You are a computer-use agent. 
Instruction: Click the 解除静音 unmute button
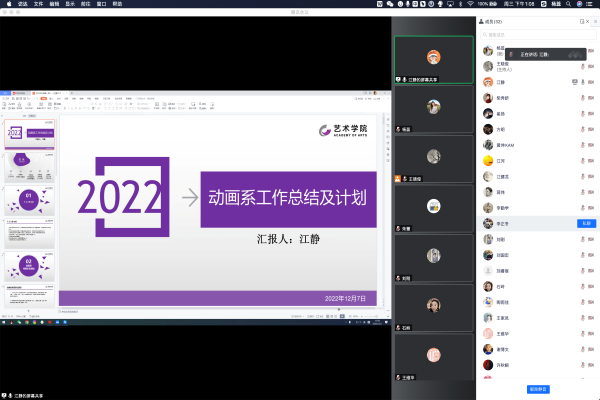(x=539, y=389)
